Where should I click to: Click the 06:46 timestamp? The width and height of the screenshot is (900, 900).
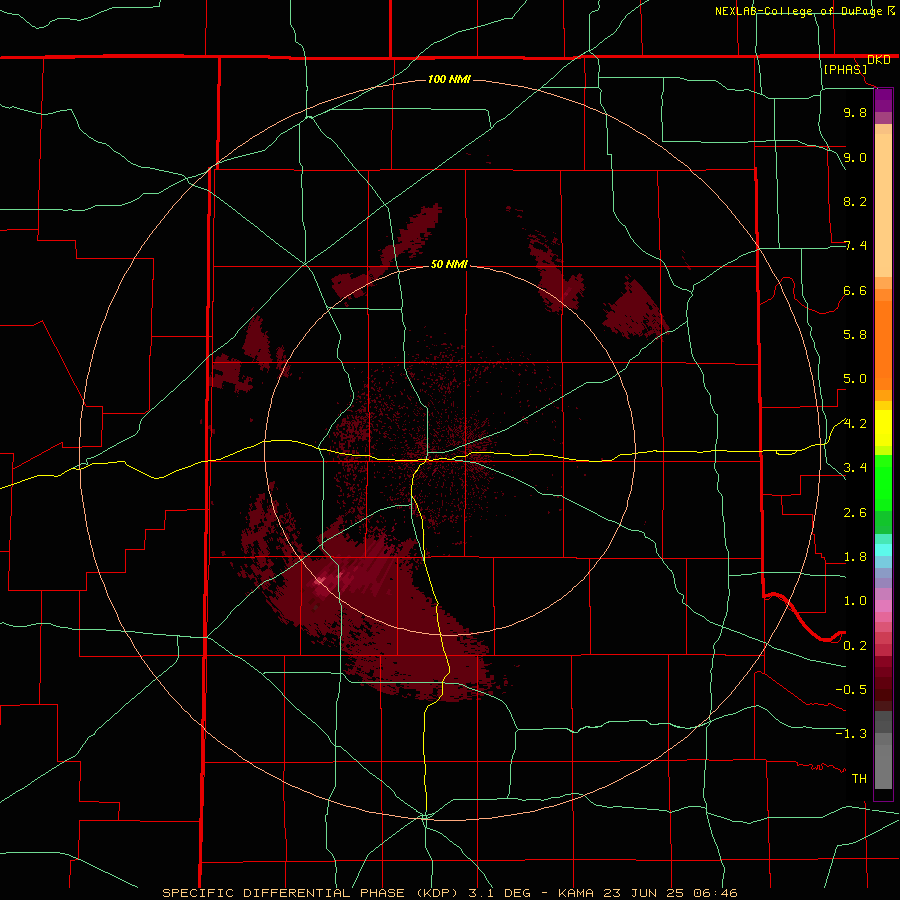coord(714,893)
